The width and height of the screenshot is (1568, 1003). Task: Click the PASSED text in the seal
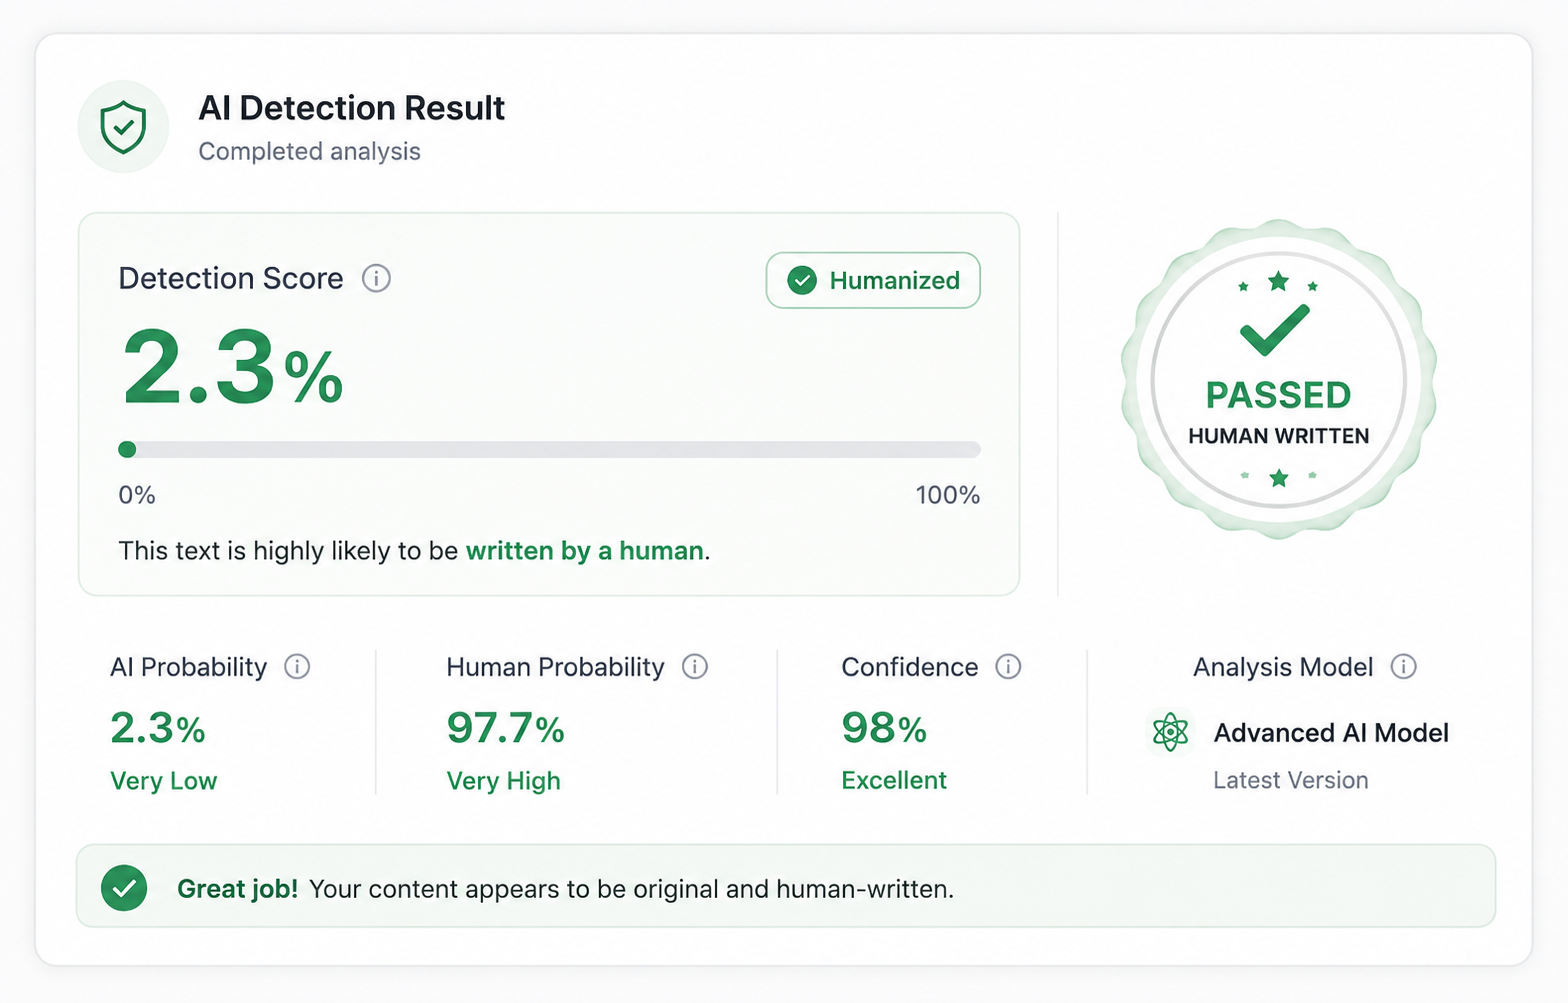(1278, 395)
